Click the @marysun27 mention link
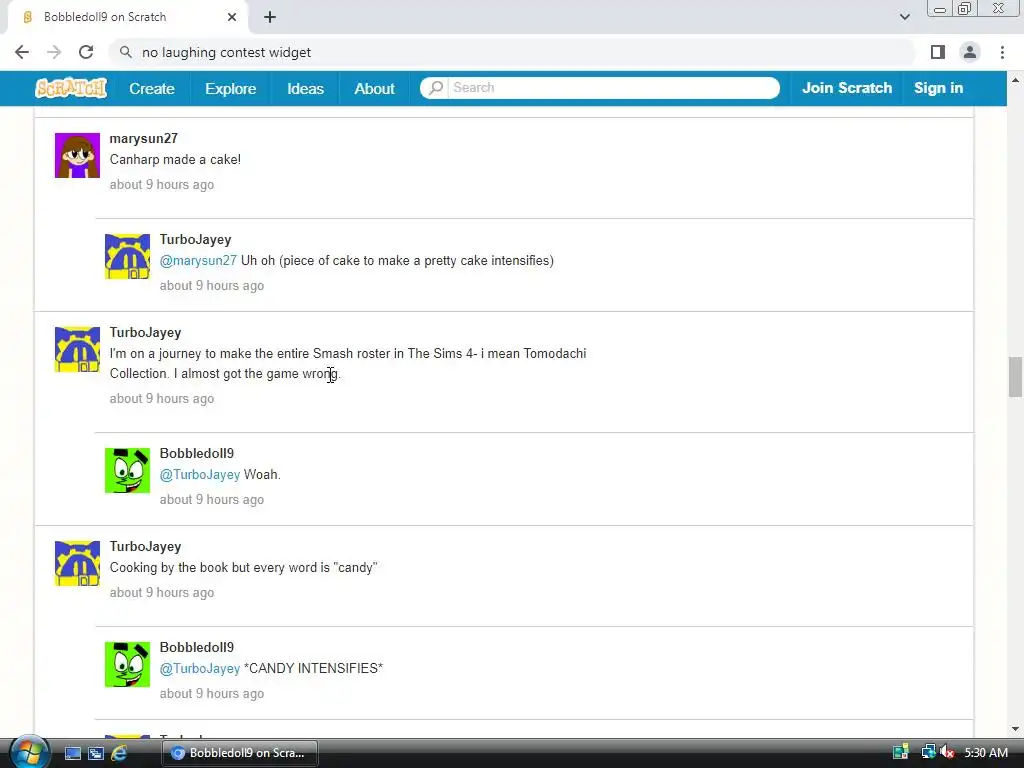This screenshot has width=1024, height=768. pos(198,261)
